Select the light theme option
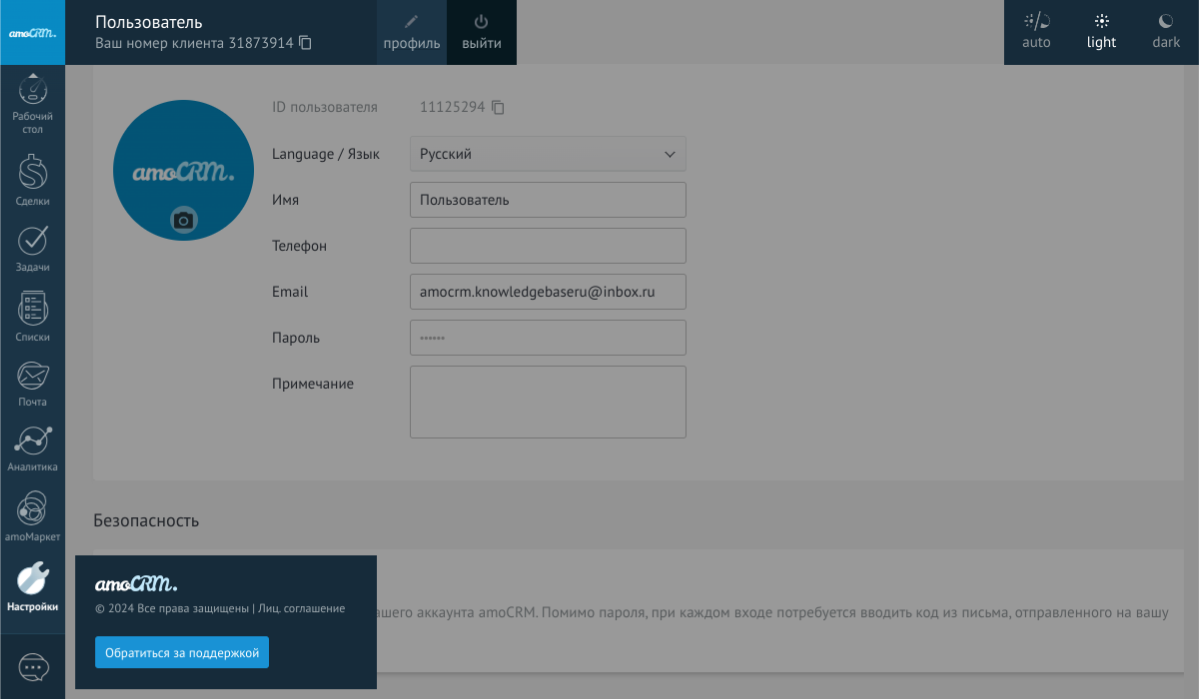 click(x=1101, y=32)
